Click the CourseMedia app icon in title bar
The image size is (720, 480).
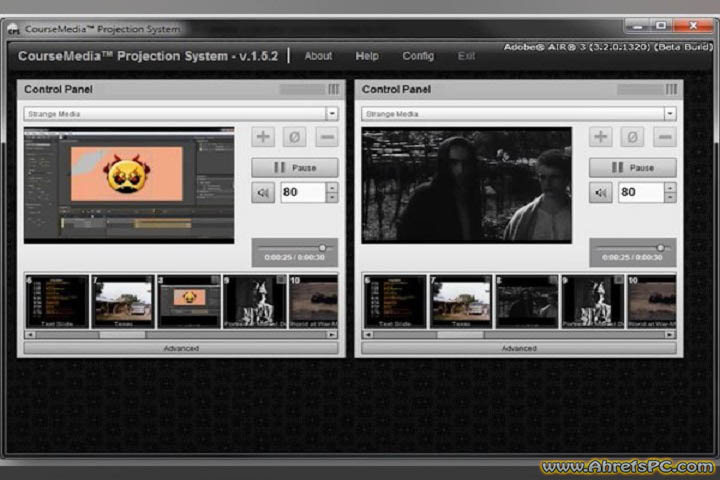(x=13, y=29)
